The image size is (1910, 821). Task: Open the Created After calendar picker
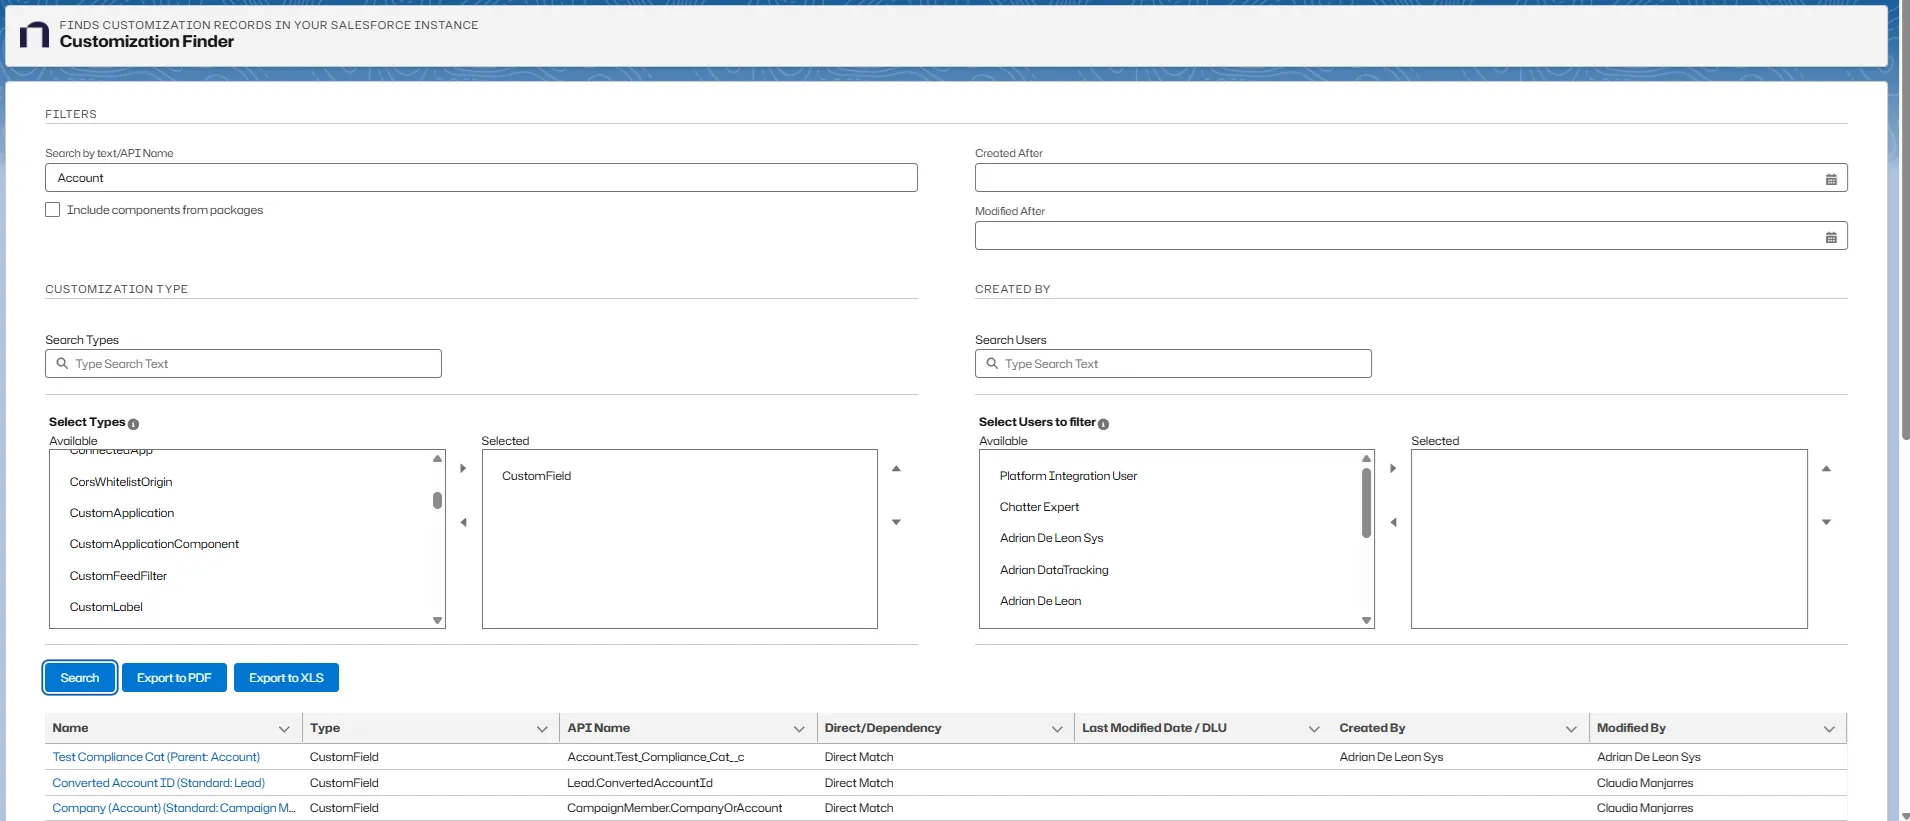pyautogui.click(x=1831, y=179)
